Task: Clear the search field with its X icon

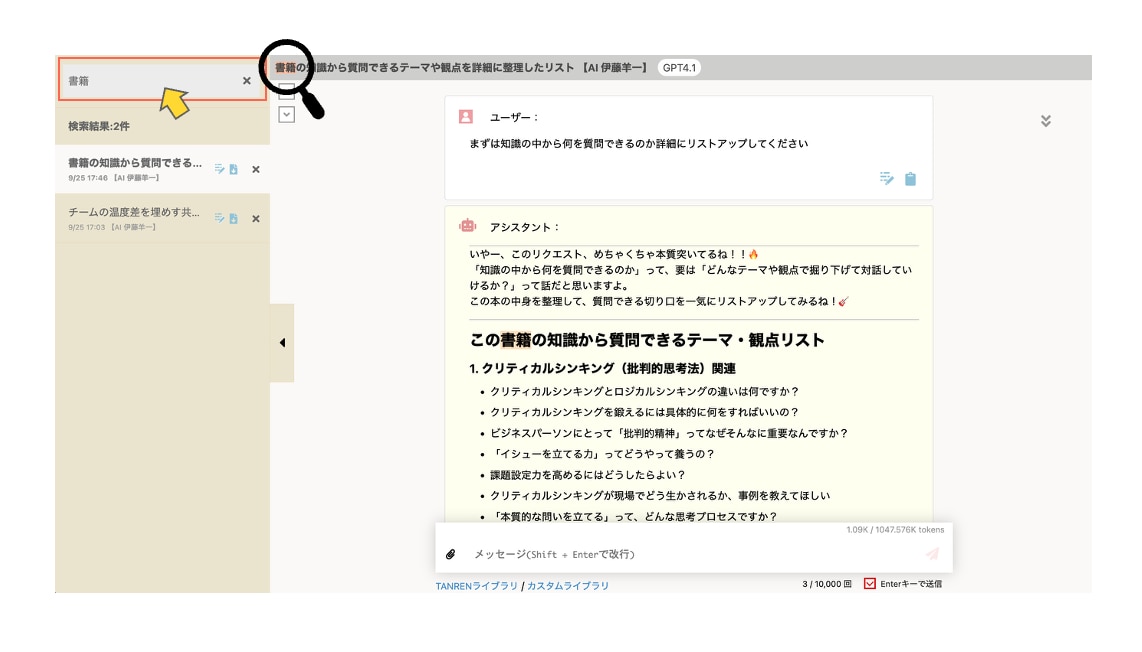Action: [x=247, y=81]
